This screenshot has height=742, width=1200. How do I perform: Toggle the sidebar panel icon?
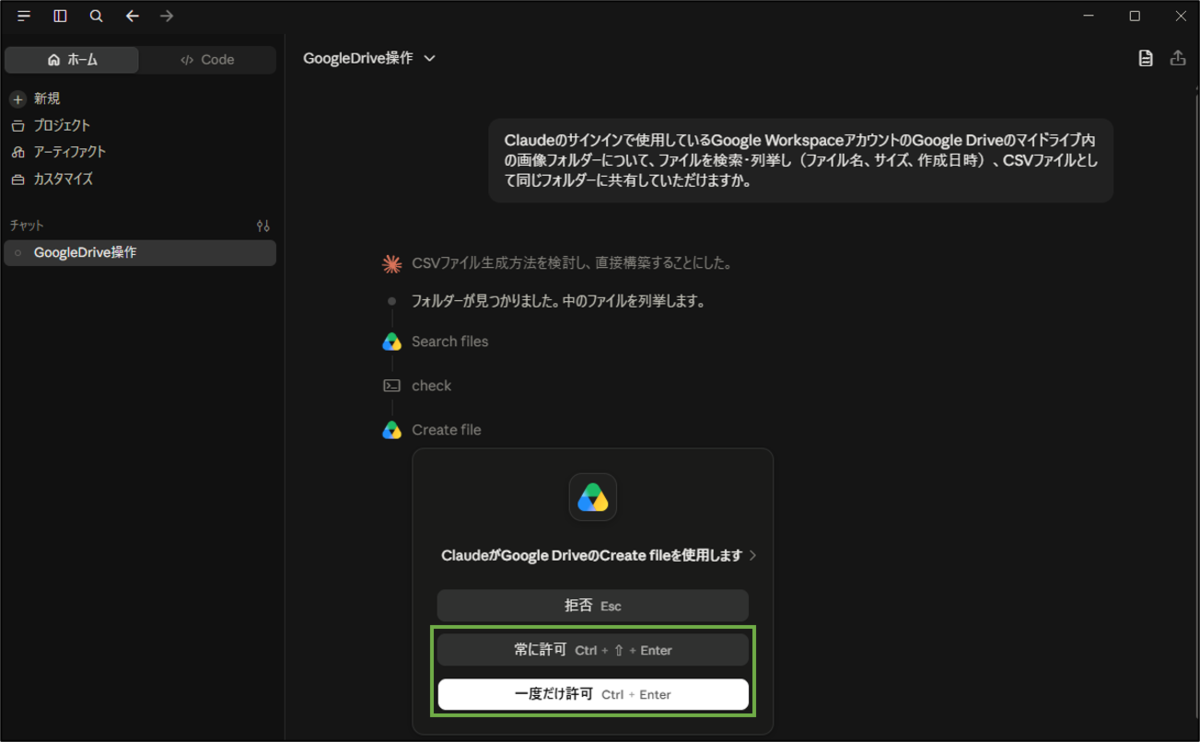(60, 16)
